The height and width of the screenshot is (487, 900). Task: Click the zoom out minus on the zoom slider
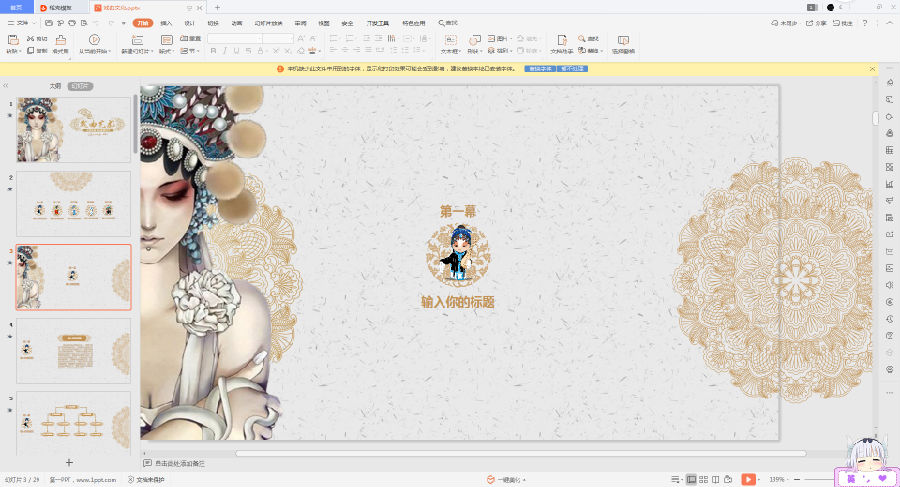(x=797, y=479)
